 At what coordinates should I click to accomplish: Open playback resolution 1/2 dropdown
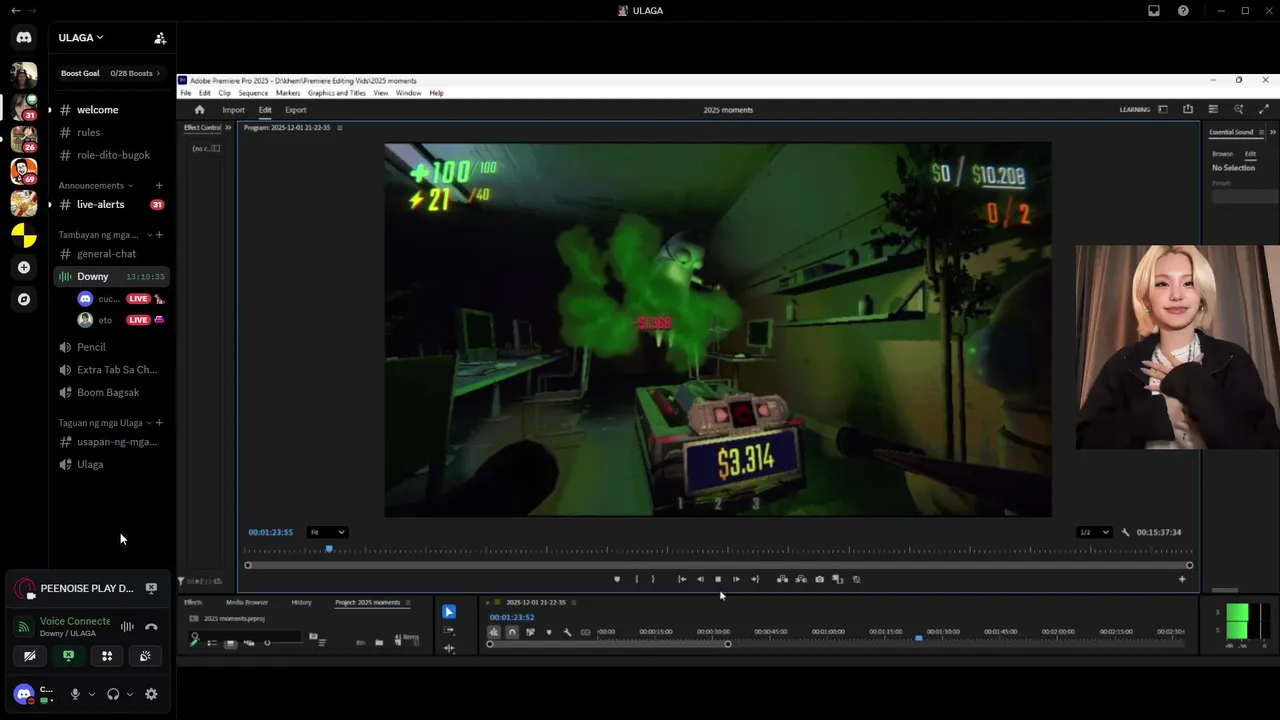click(1093, 532)
